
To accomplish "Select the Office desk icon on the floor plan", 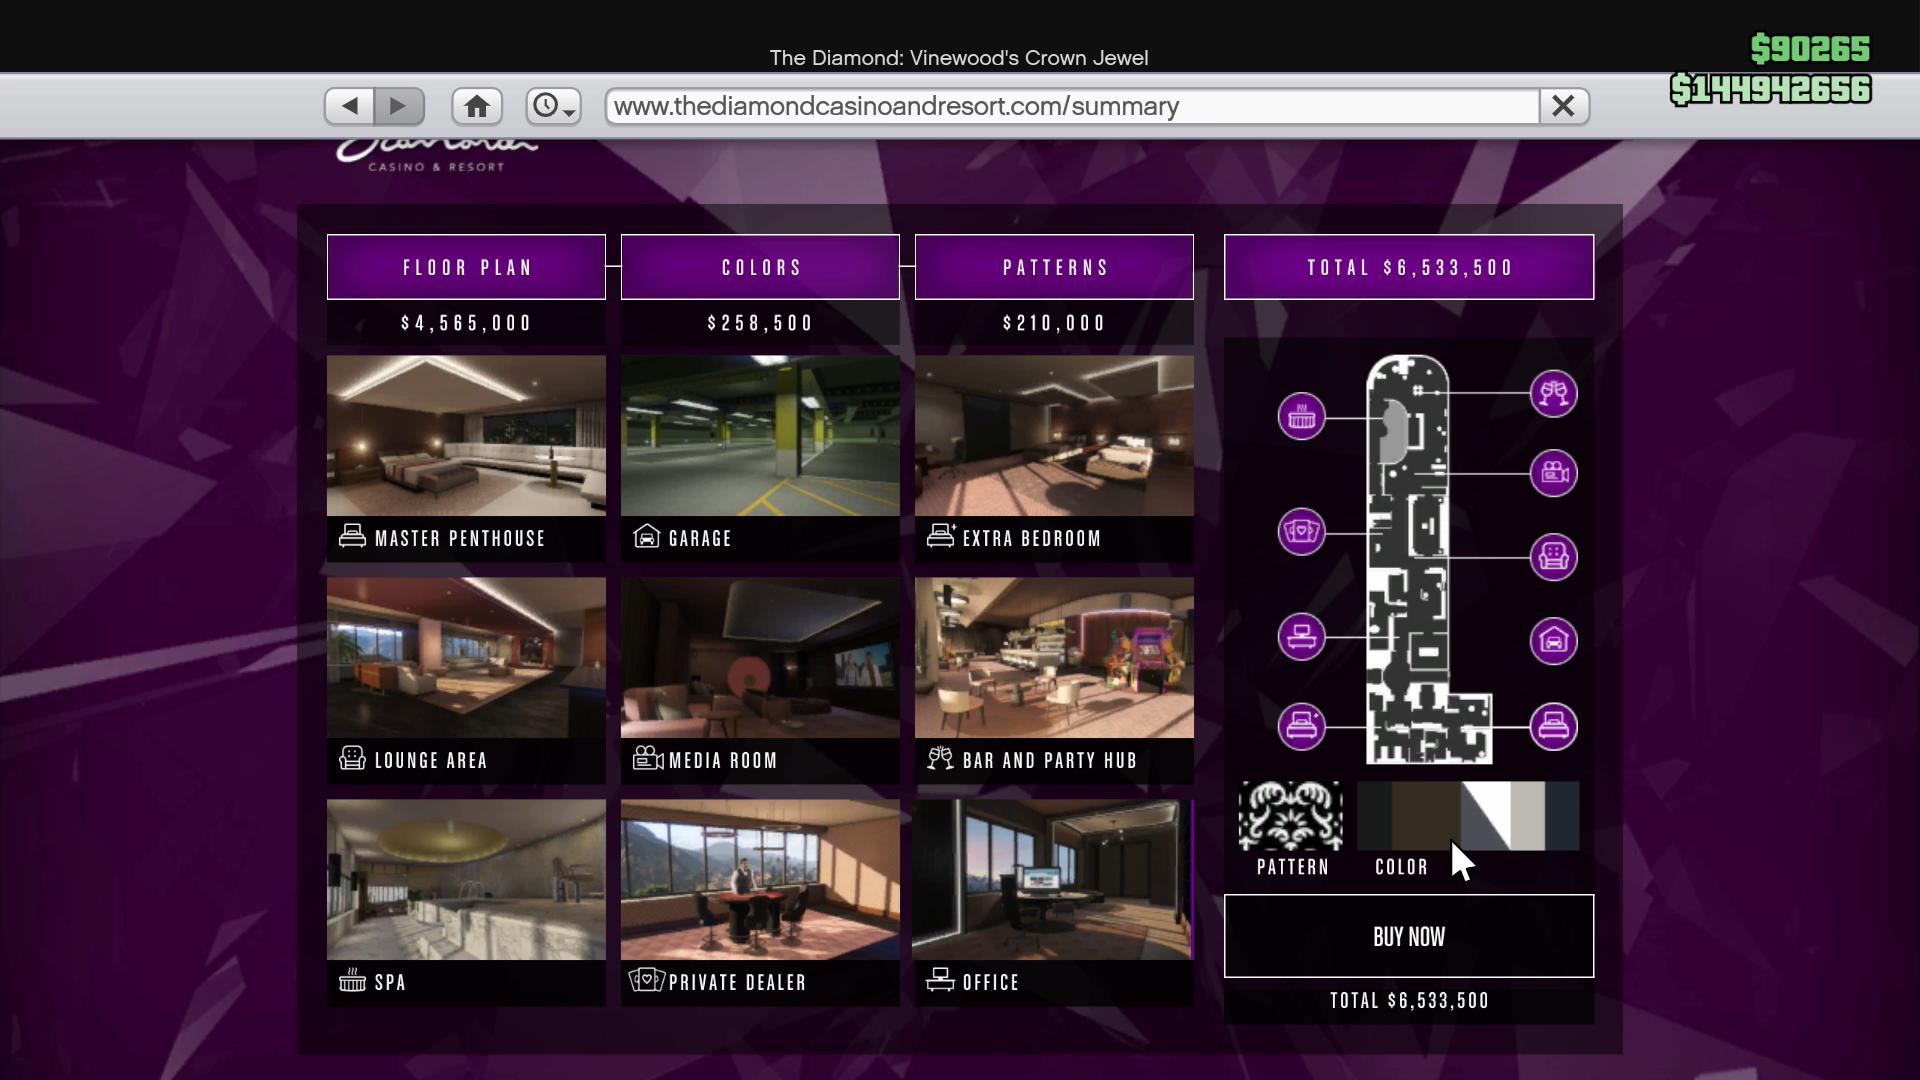I will [x=1301, y=636].
